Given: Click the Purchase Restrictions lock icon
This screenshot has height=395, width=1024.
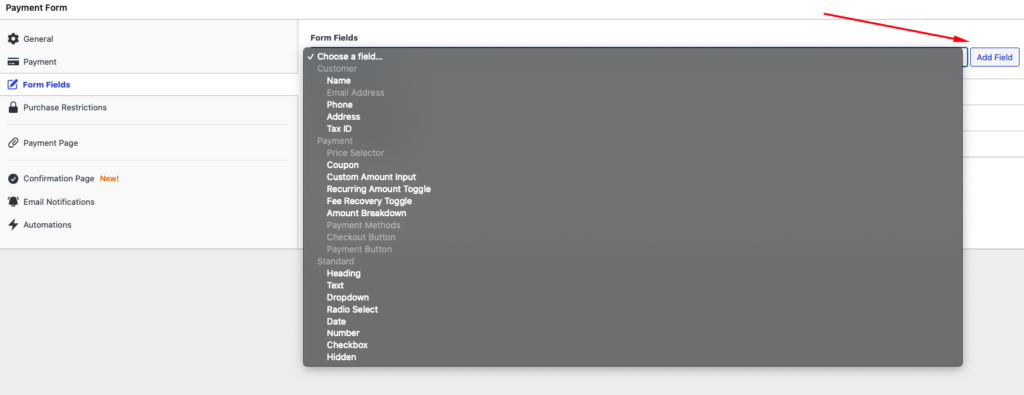Looking at the screenshot, I should (x=13, y=107).
